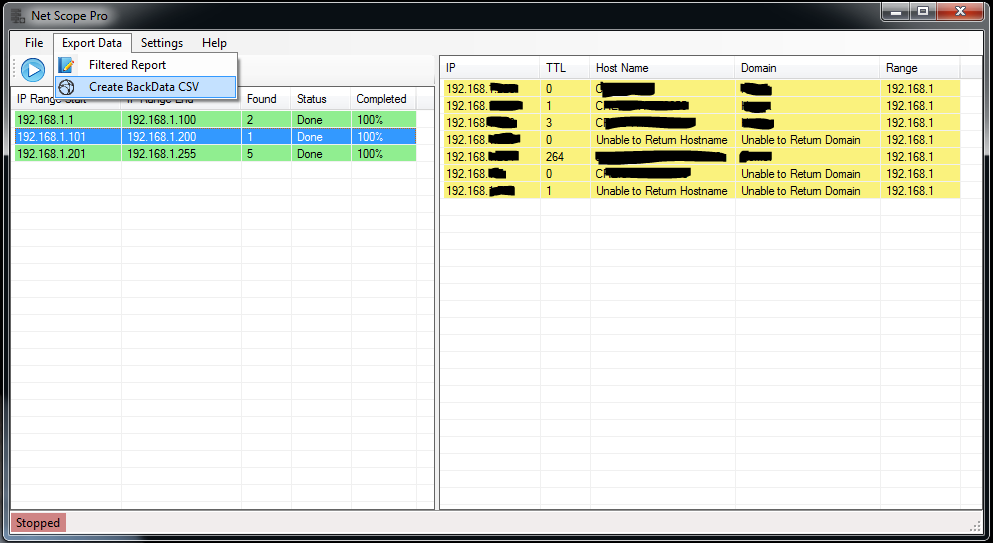This screenshot has width=993, height=543.
Task: Maximize the Net Scope Pro window
Action: tap(923, 11)
